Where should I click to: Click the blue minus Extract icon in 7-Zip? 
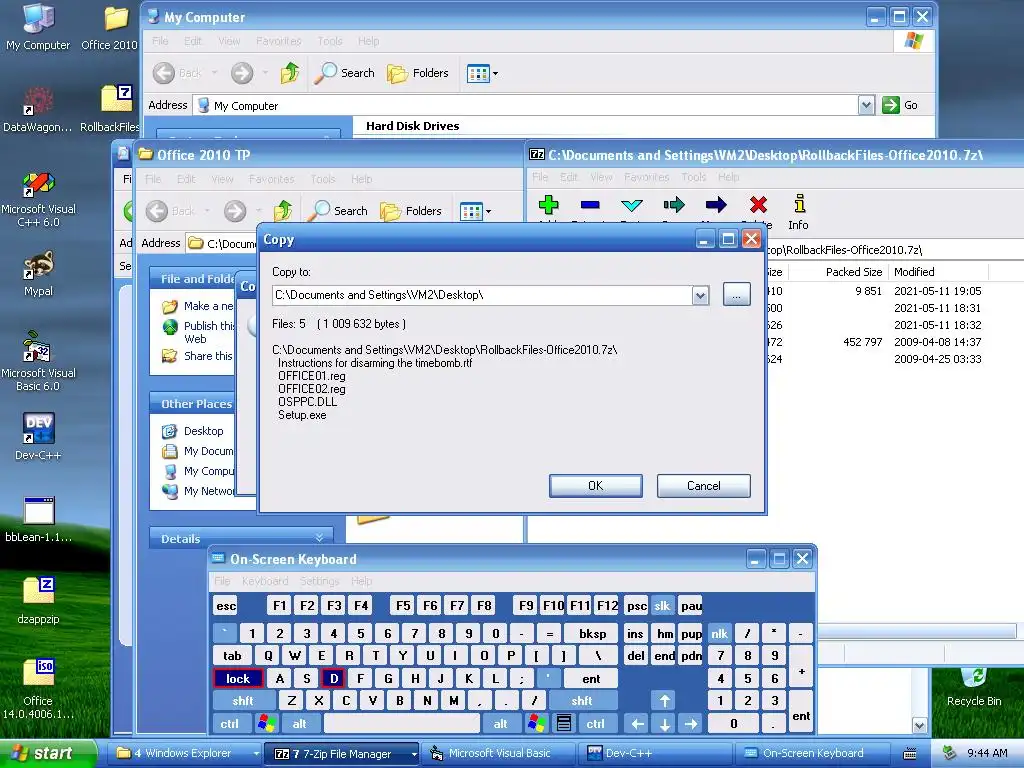click(x=590, y=205)
